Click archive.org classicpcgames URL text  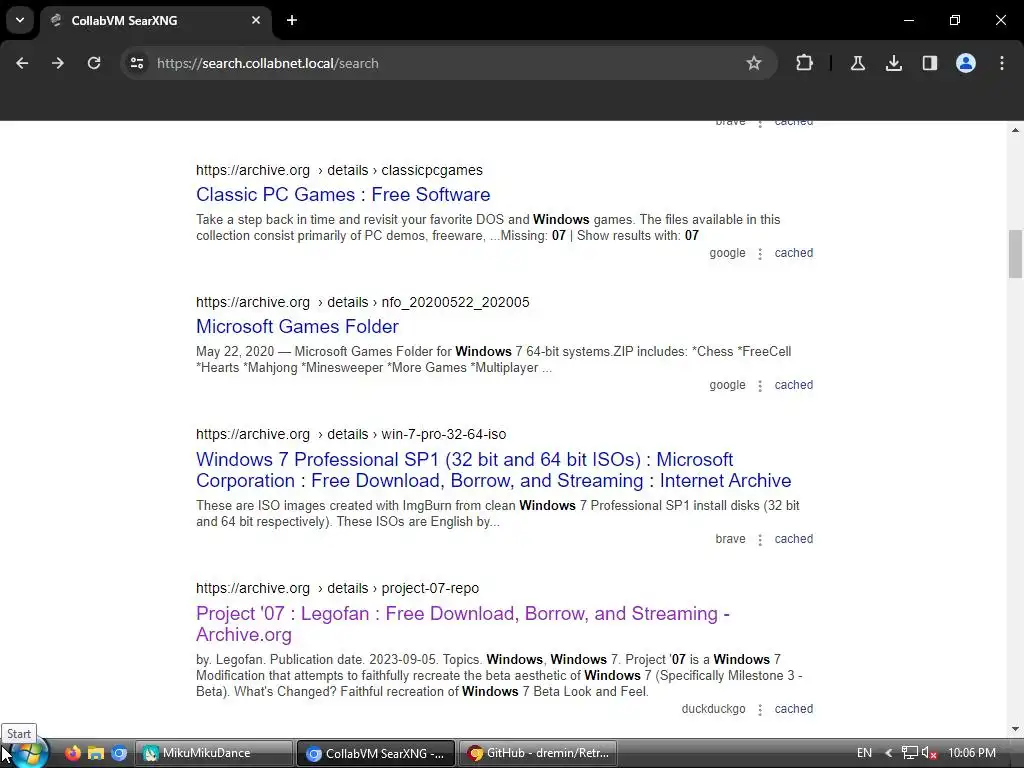coord(339,170)
